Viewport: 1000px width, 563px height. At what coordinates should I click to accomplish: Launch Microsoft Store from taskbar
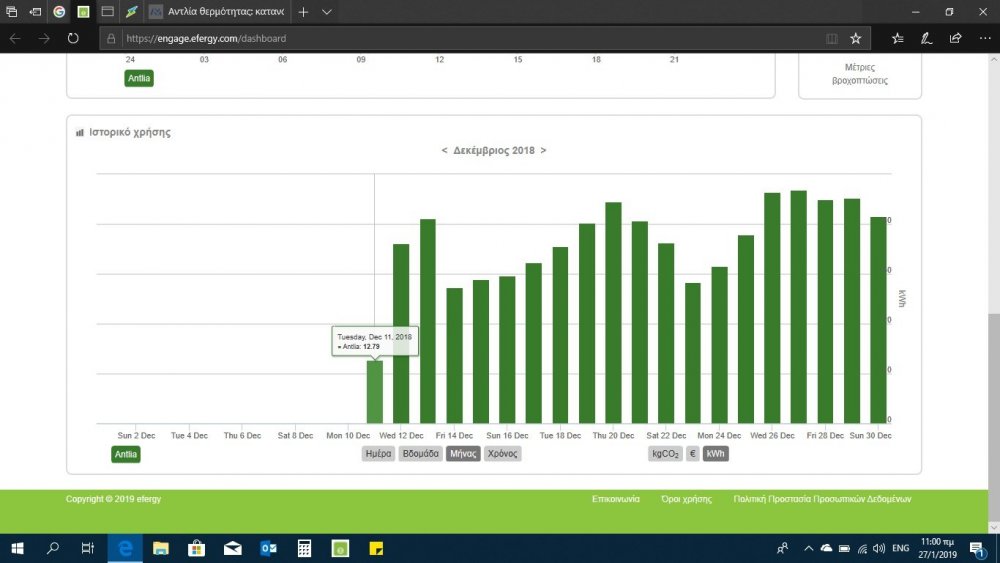(x=197, y=548)
